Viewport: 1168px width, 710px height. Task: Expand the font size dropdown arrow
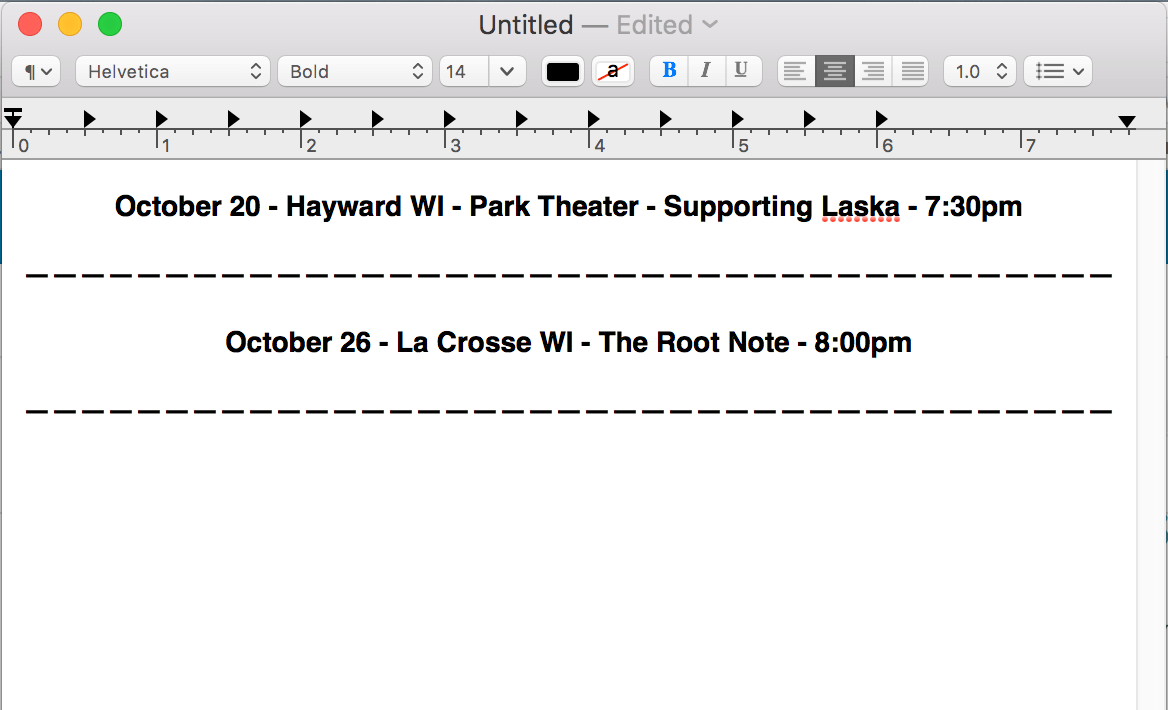click(507, 71)
